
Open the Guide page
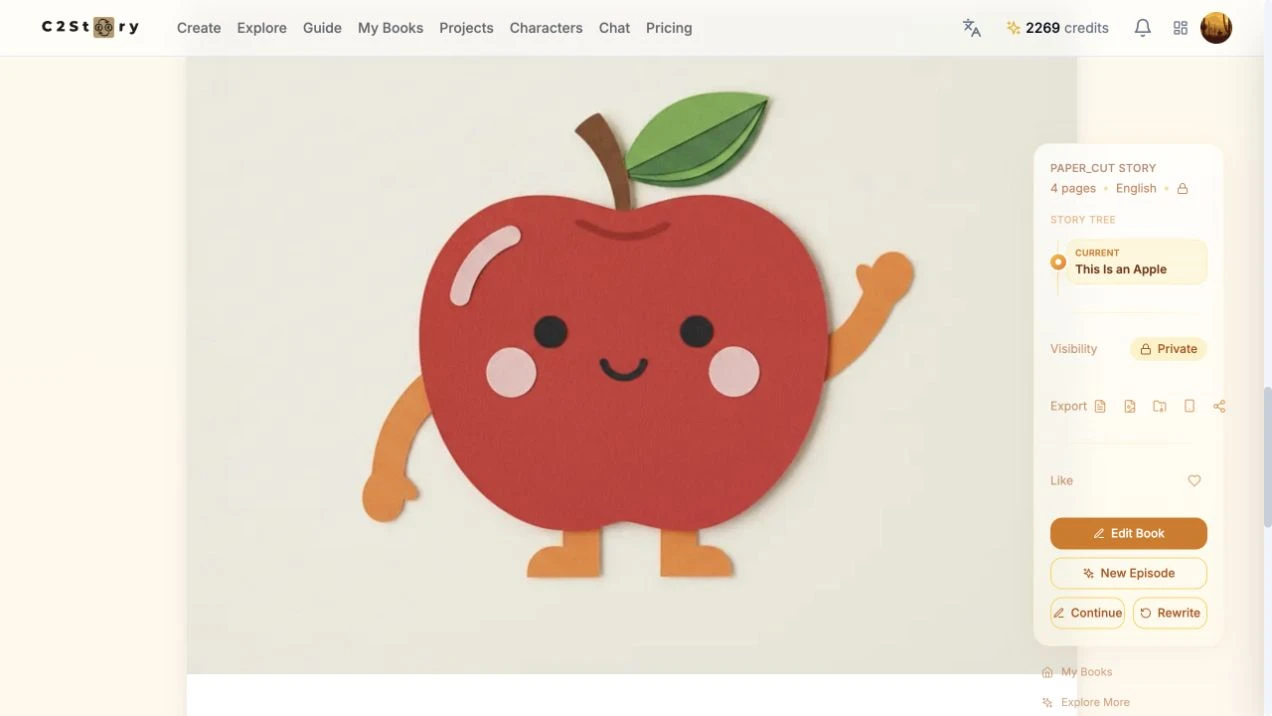[x=322, y=28]
